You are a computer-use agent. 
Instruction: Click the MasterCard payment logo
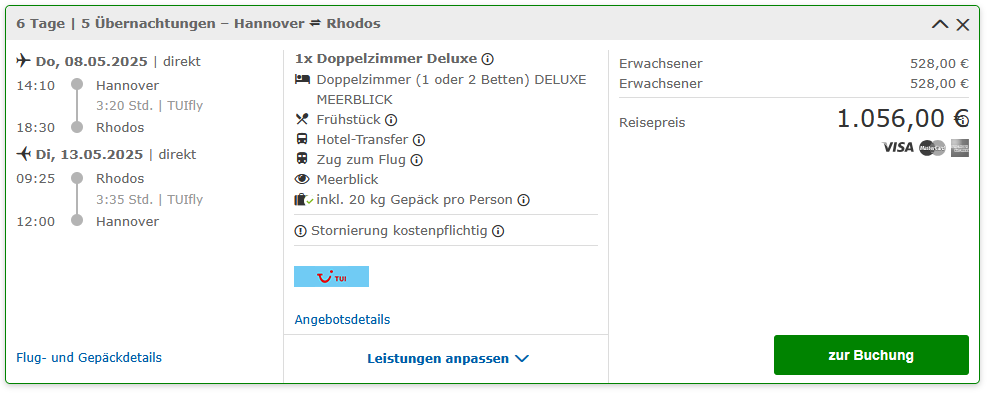click(x=932, y=148)
